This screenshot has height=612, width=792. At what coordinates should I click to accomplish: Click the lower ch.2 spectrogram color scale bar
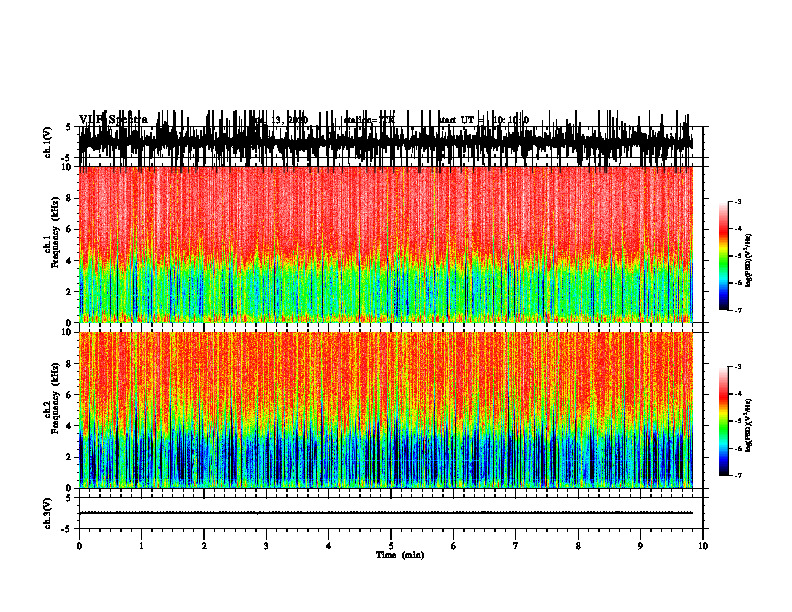tap(723, 421)
